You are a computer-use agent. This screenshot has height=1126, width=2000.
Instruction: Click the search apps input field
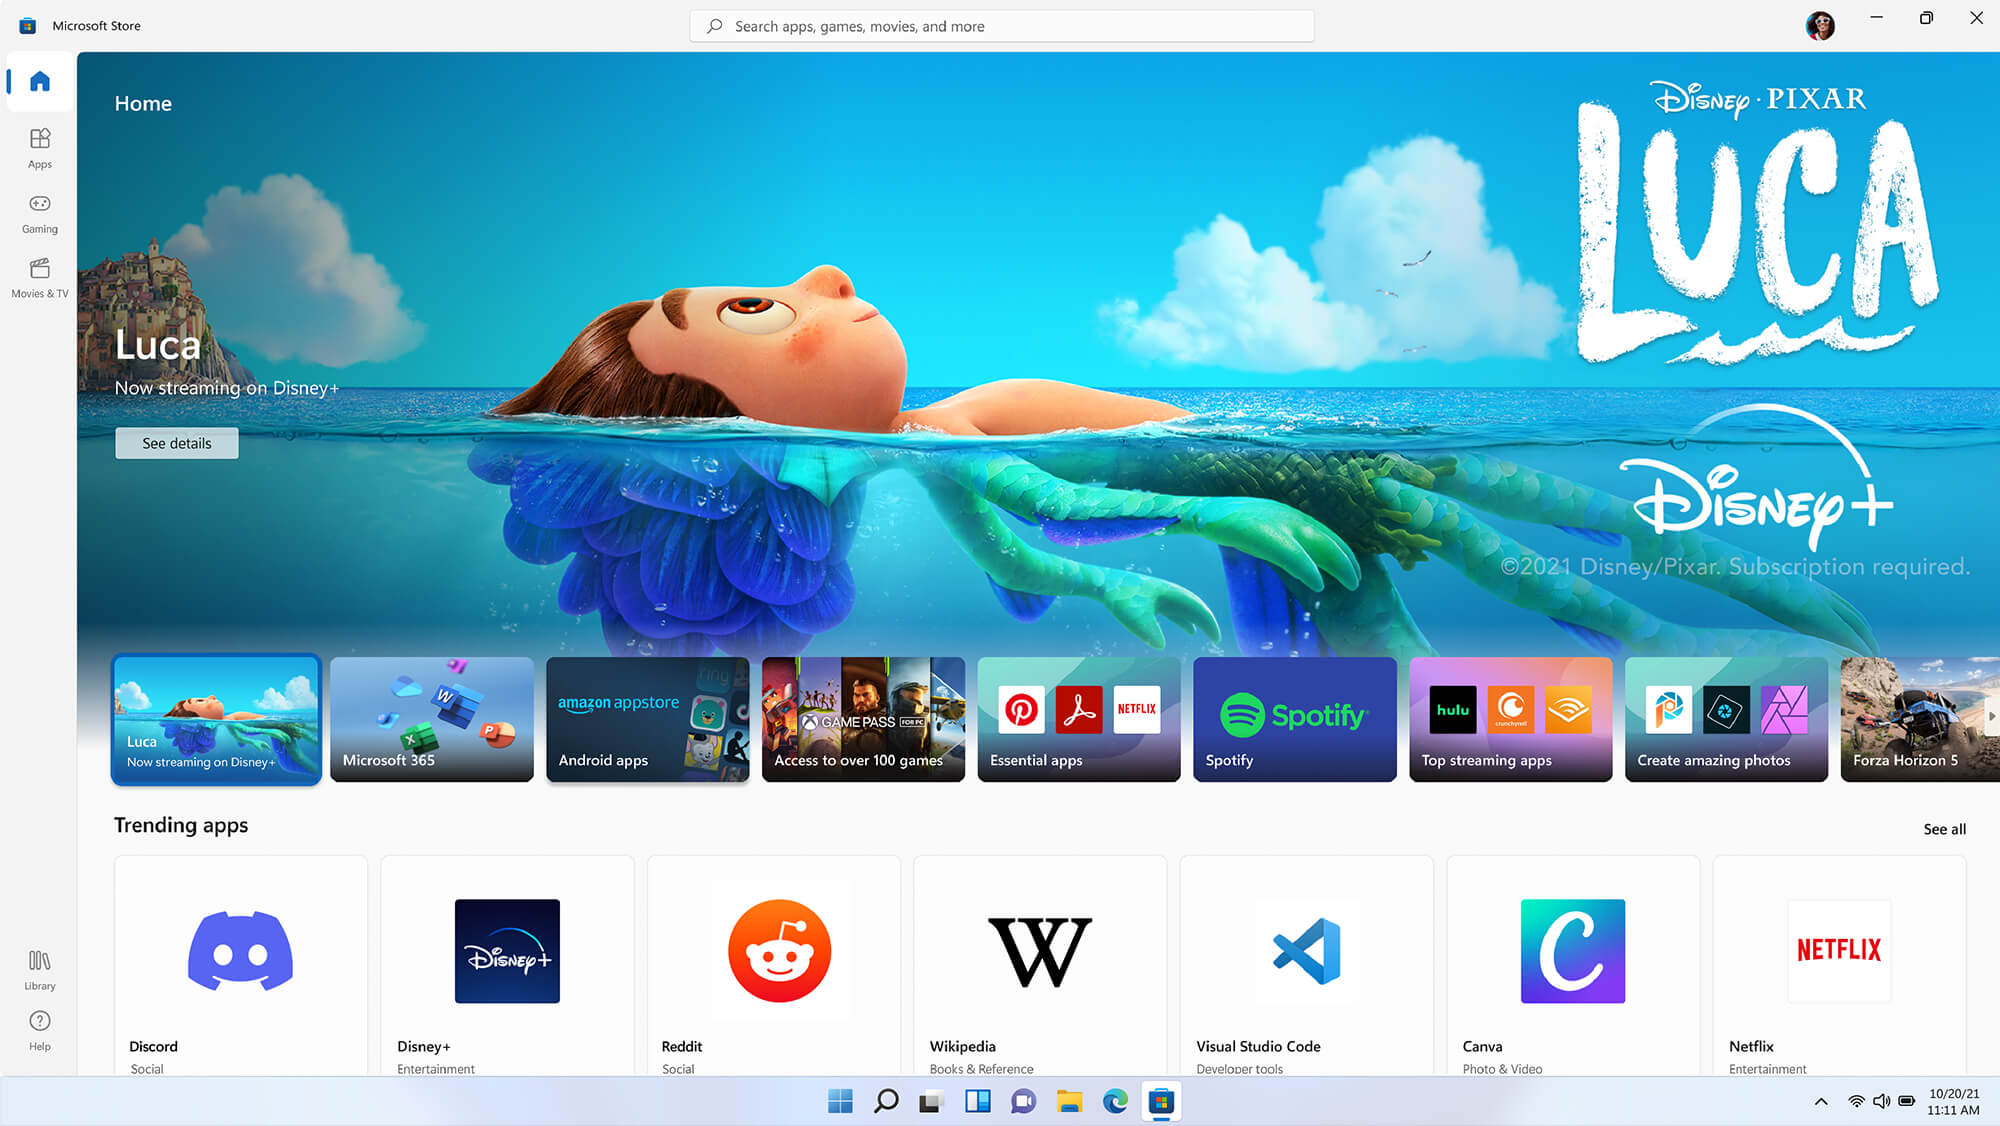[1001, 26]
